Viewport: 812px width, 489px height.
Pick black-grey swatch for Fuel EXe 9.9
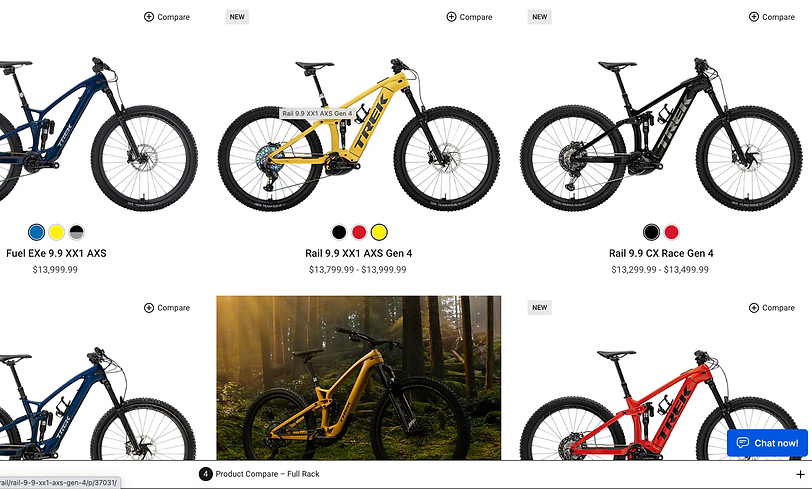pos(77,232)
